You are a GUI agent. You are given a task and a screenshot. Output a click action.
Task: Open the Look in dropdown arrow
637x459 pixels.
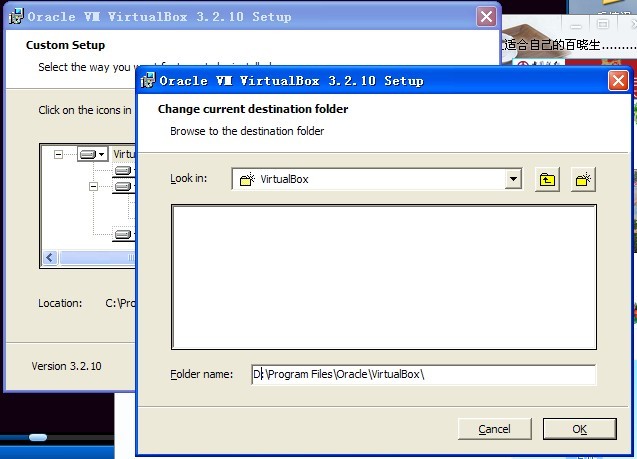pos(513,179)
